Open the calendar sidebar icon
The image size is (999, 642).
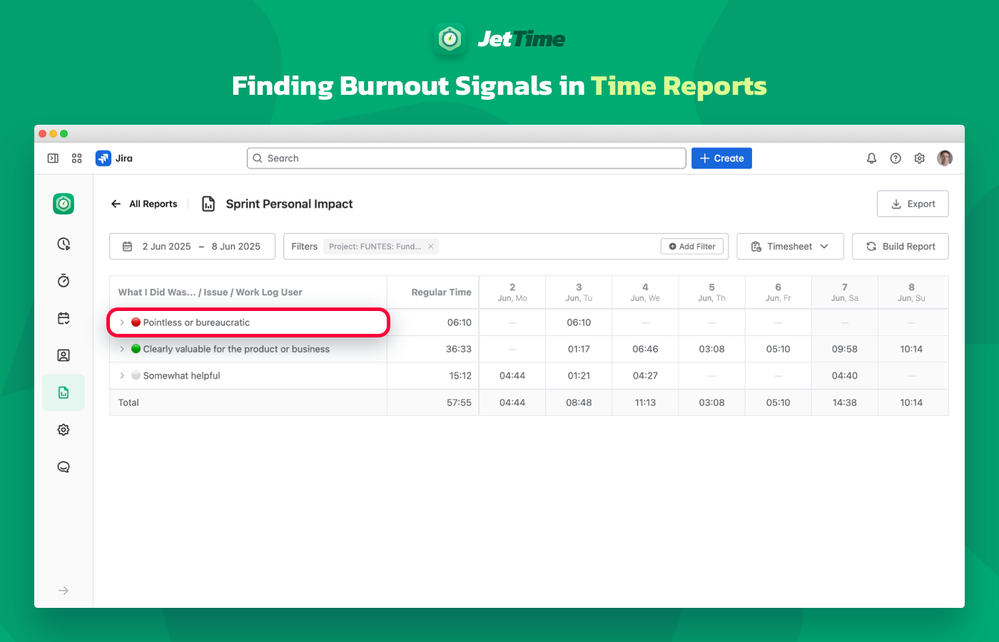click(63, 318)
